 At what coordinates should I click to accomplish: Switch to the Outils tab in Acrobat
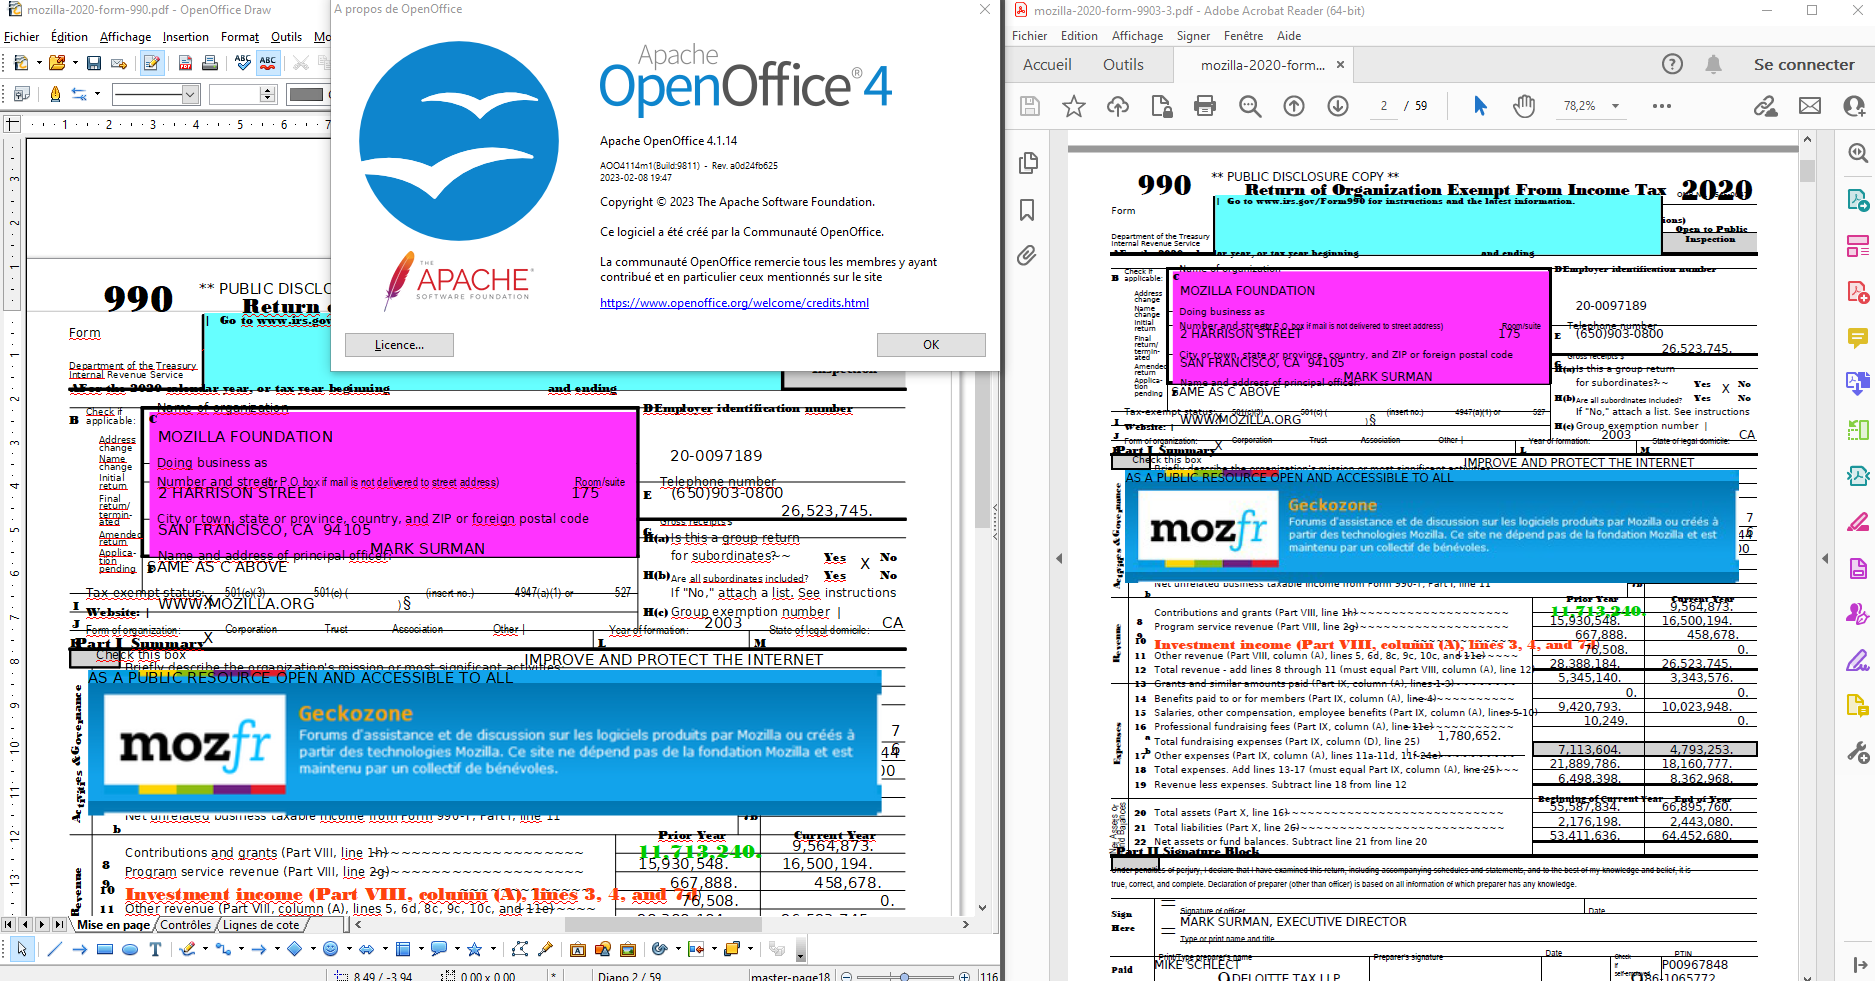click(1123, 64)
